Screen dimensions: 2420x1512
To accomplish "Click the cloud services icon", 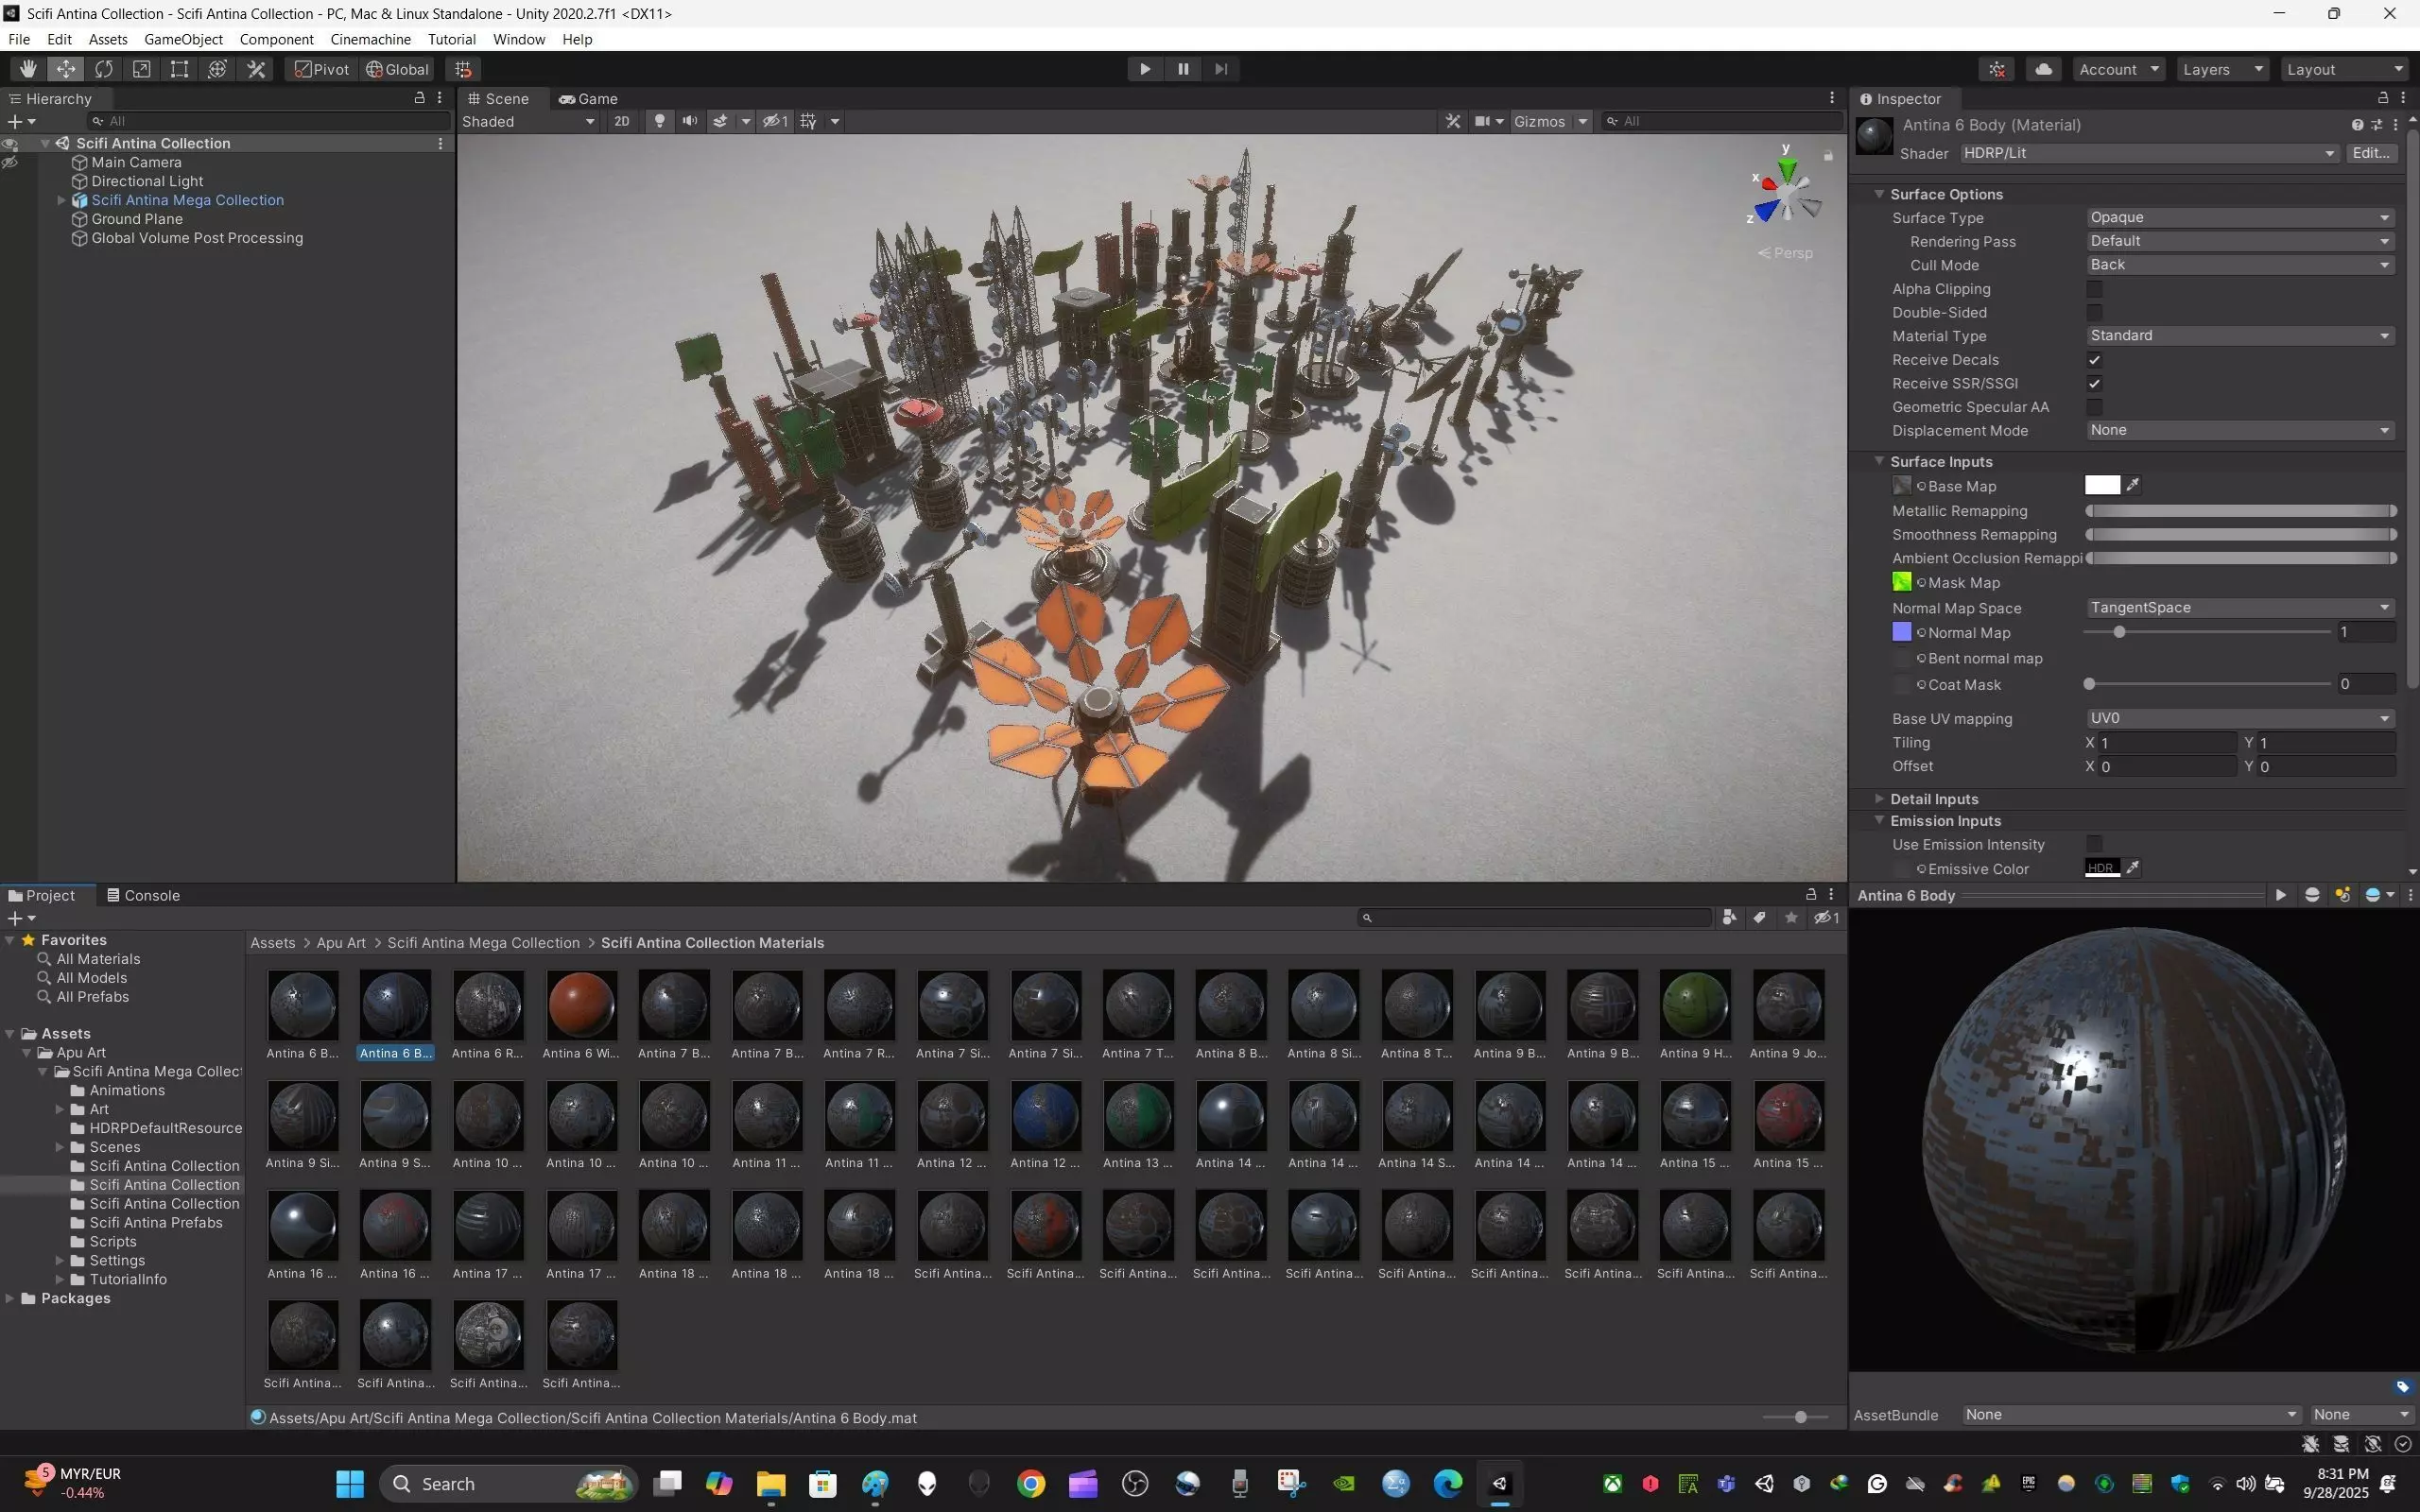I will coord(2044,69).
